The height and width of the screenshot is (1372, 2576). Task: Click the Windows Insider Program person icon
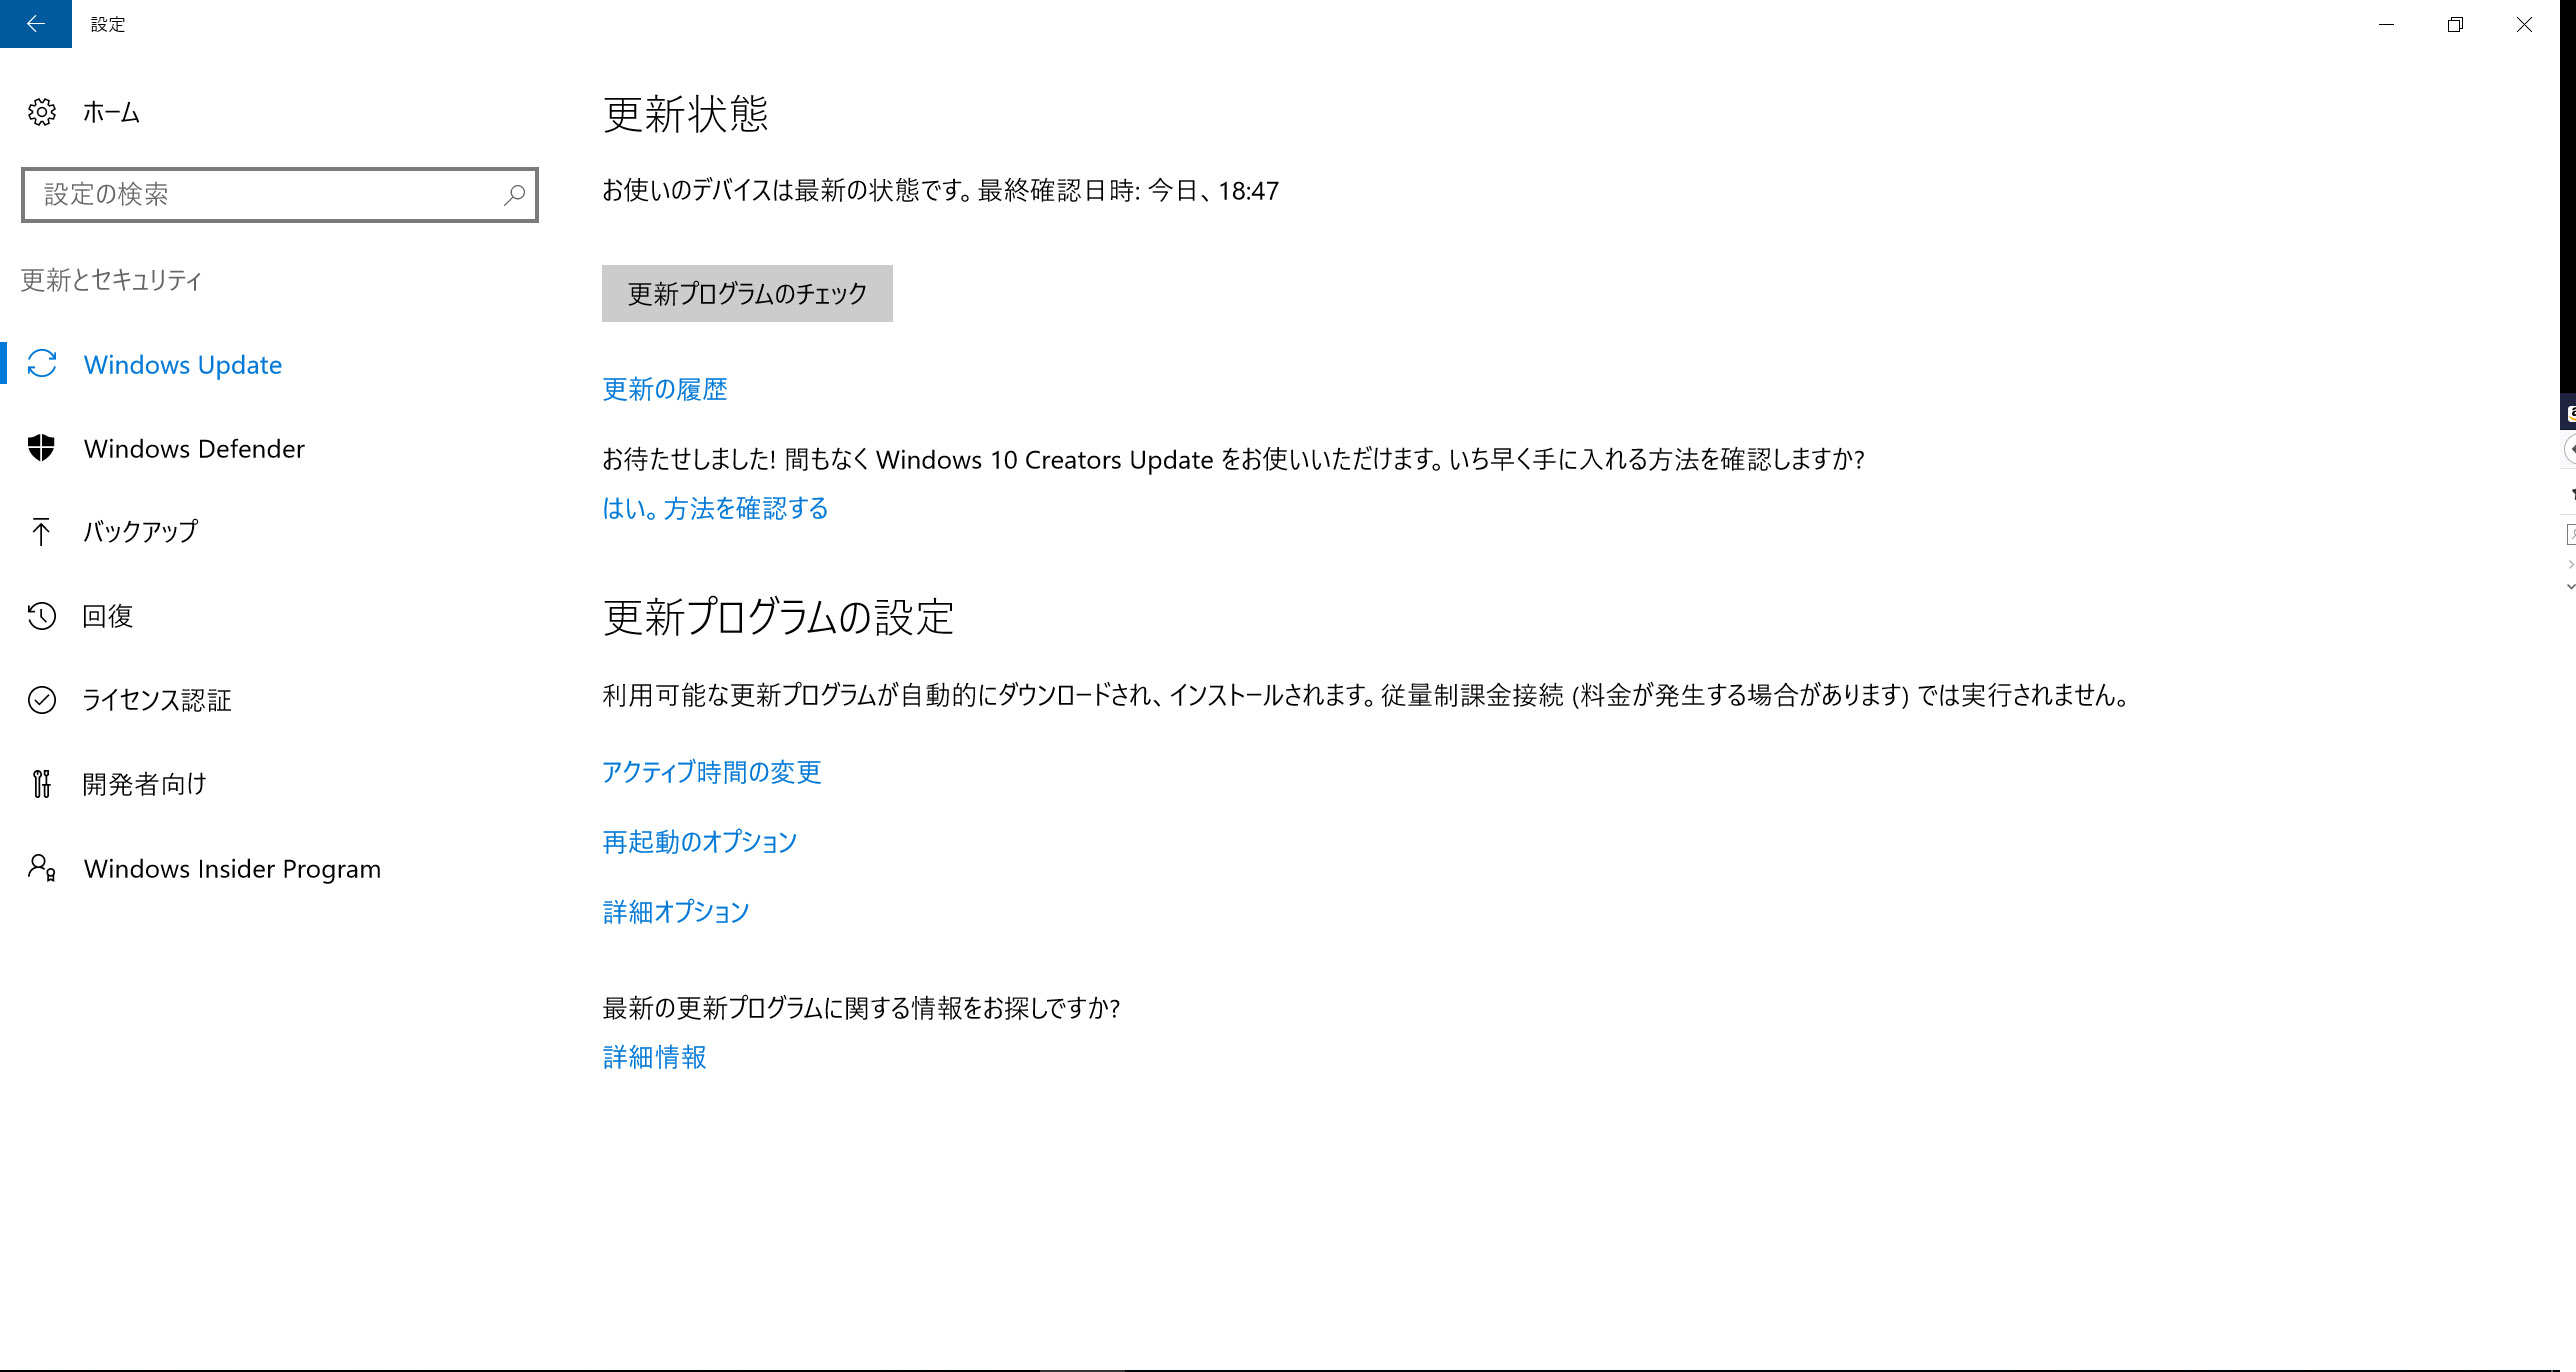click(x=42, y=868)
